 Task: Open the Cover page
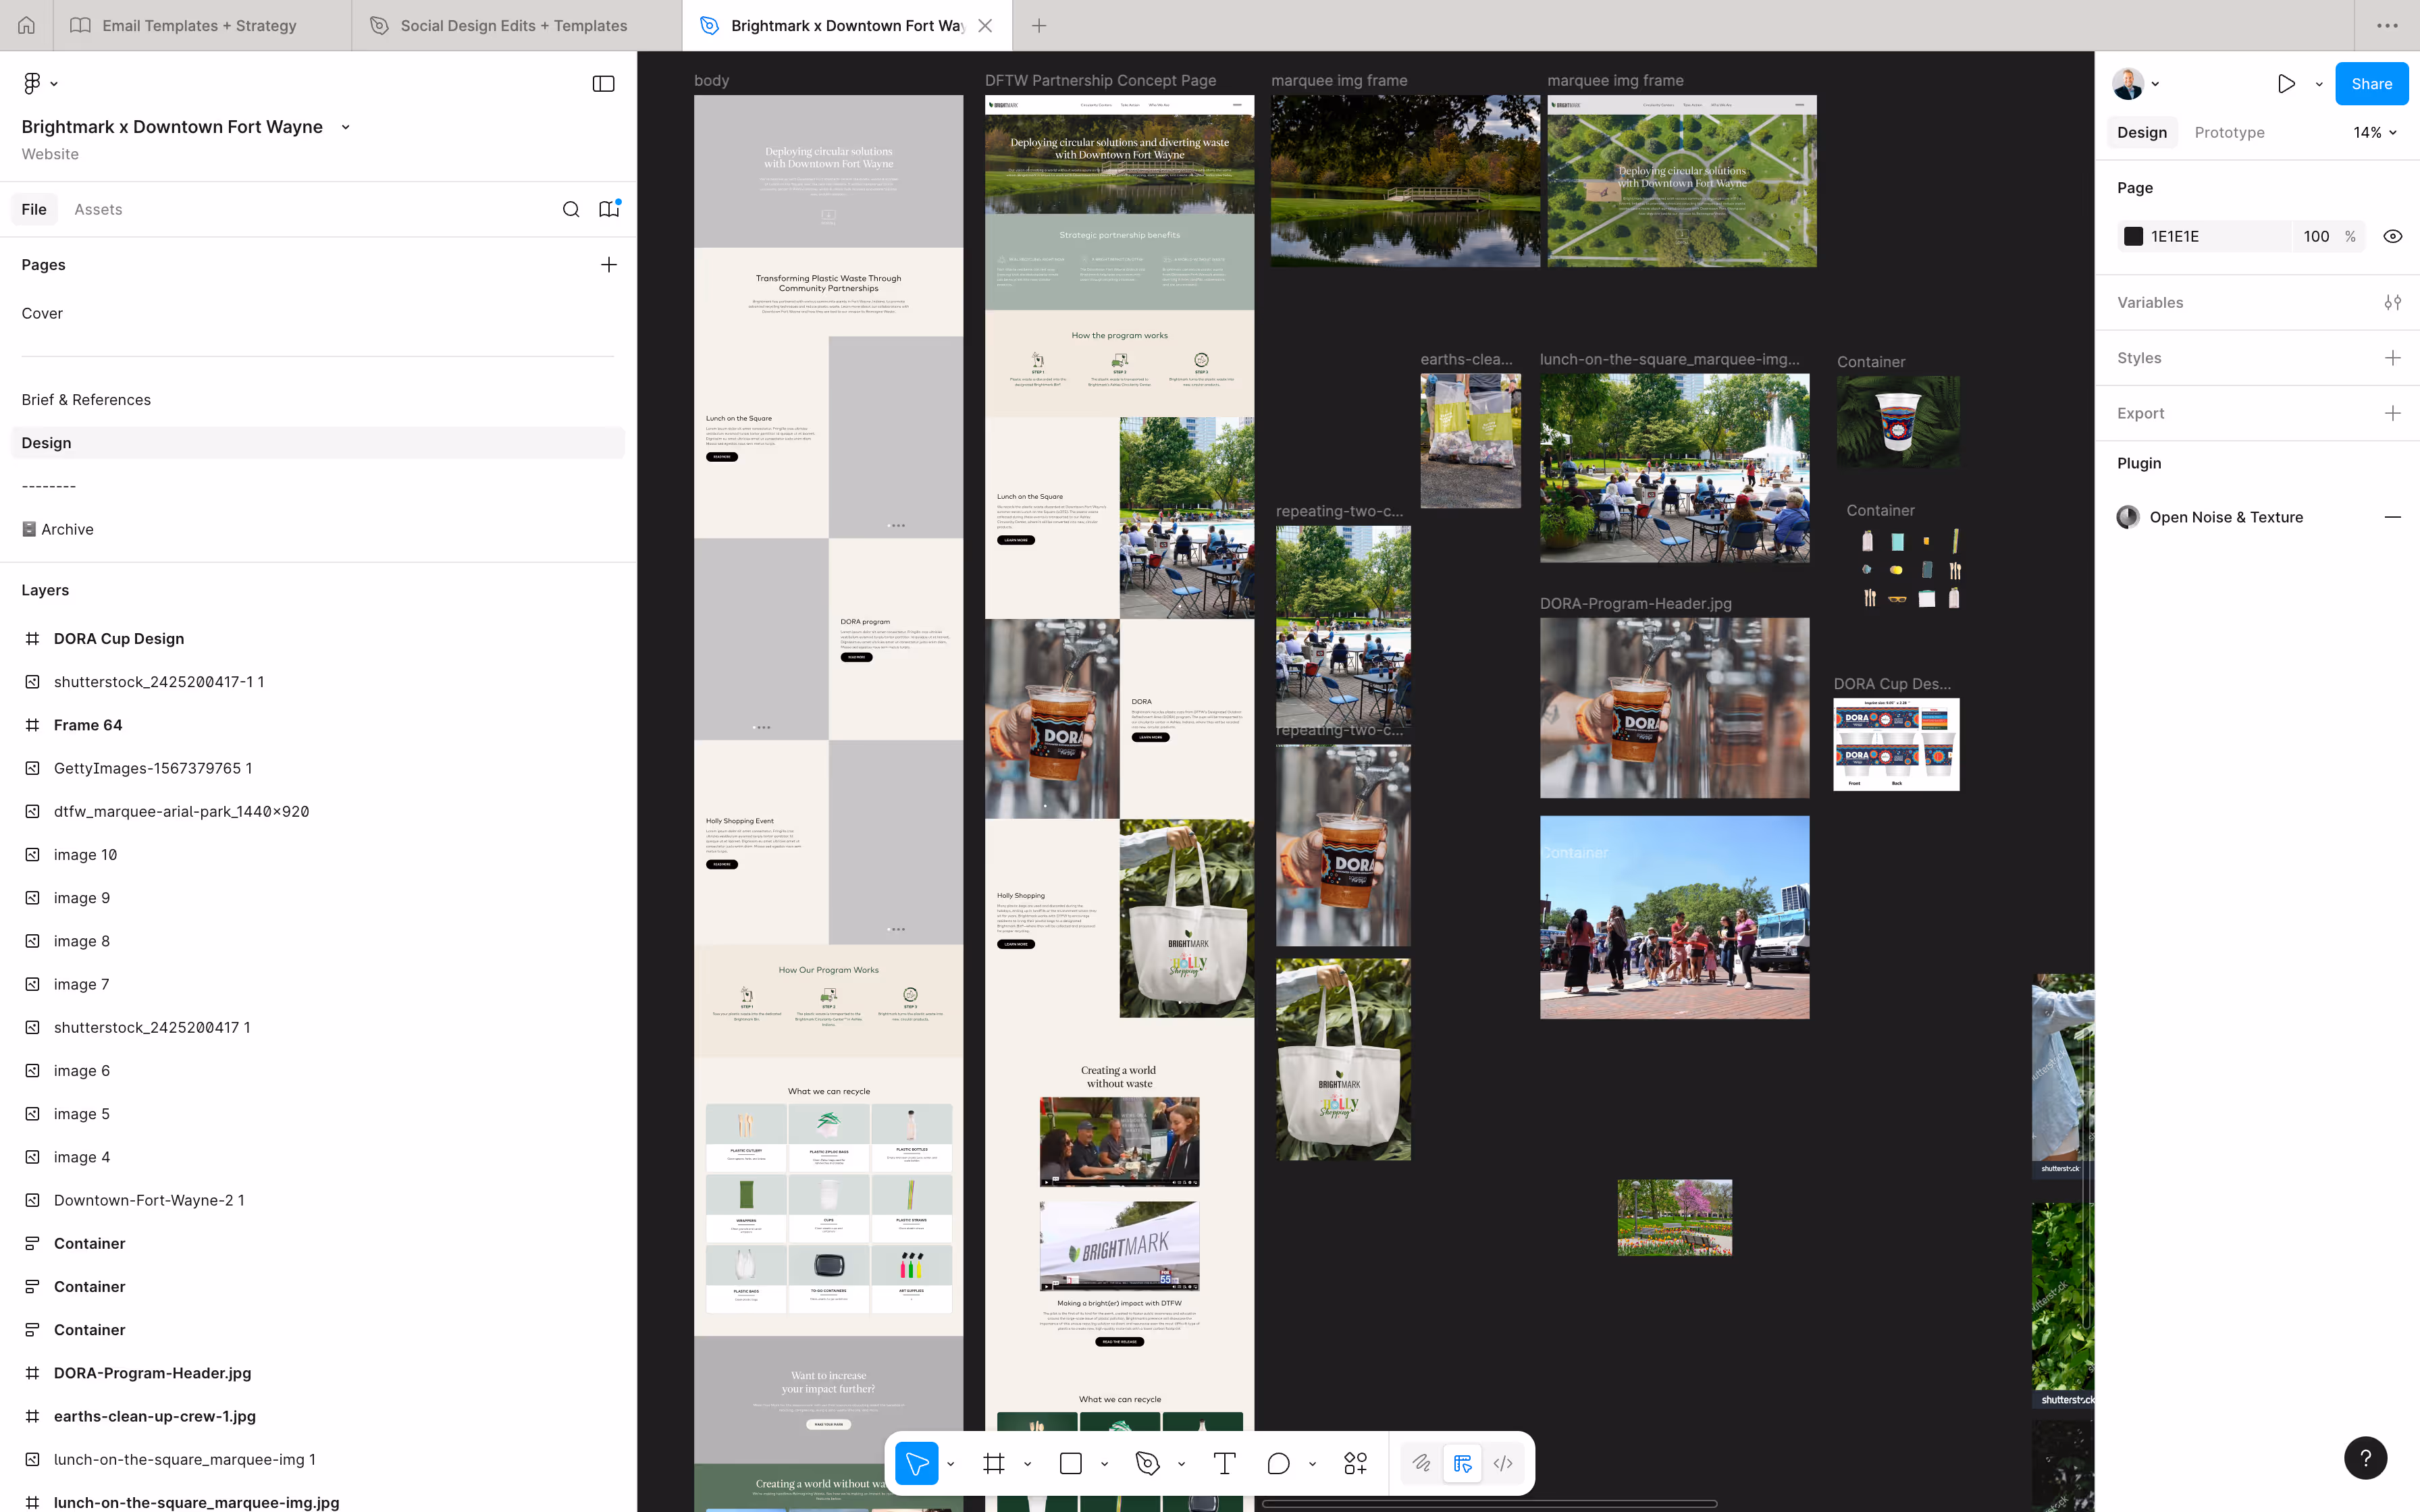[x=318, y=314]
